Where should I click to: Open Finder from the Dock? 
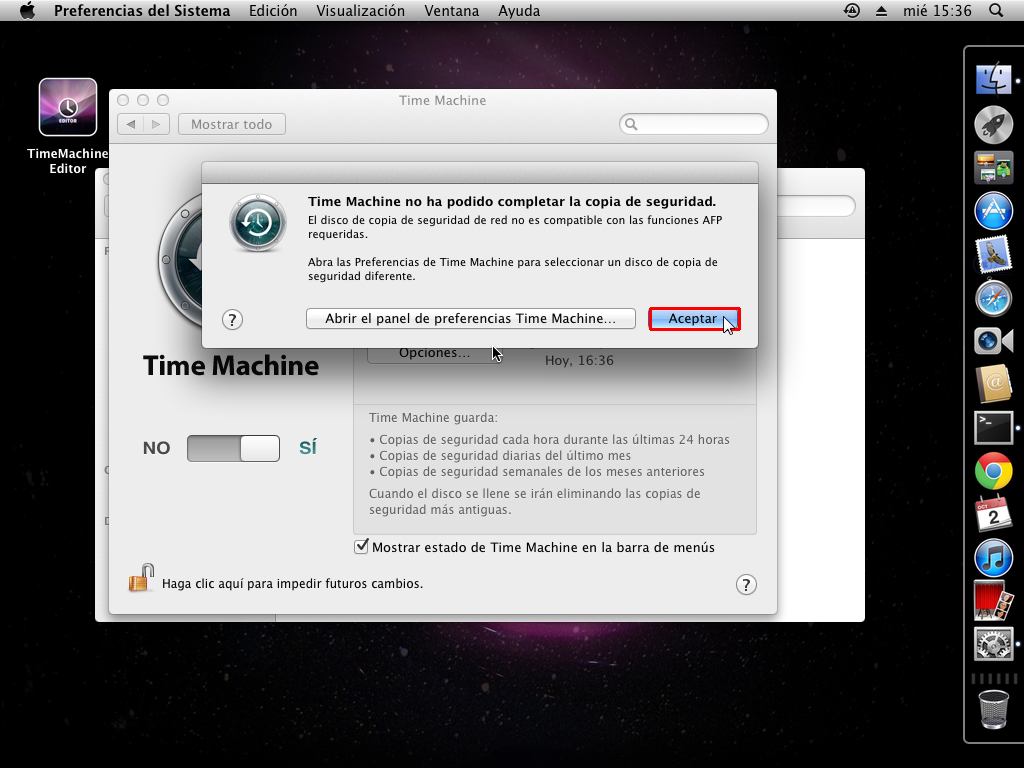993,80
